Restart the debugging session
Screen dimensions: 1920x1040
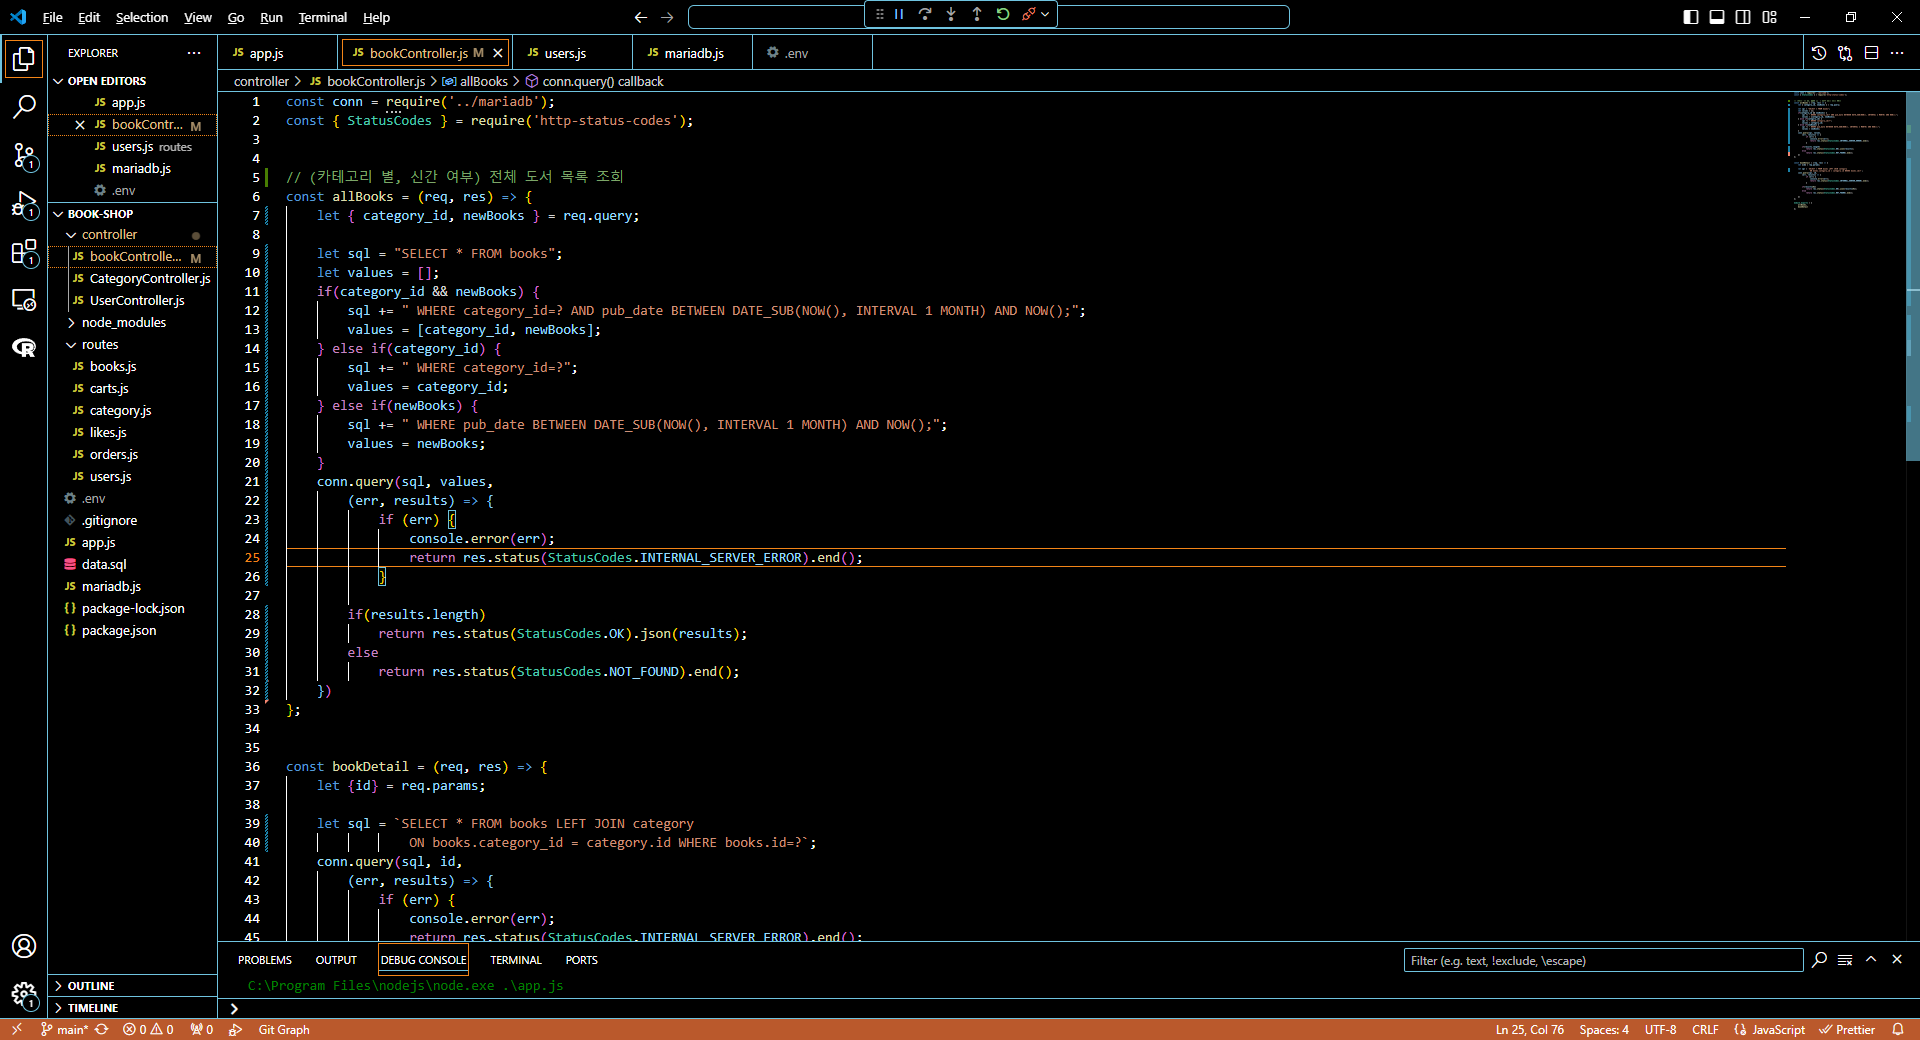(1003, 14)
